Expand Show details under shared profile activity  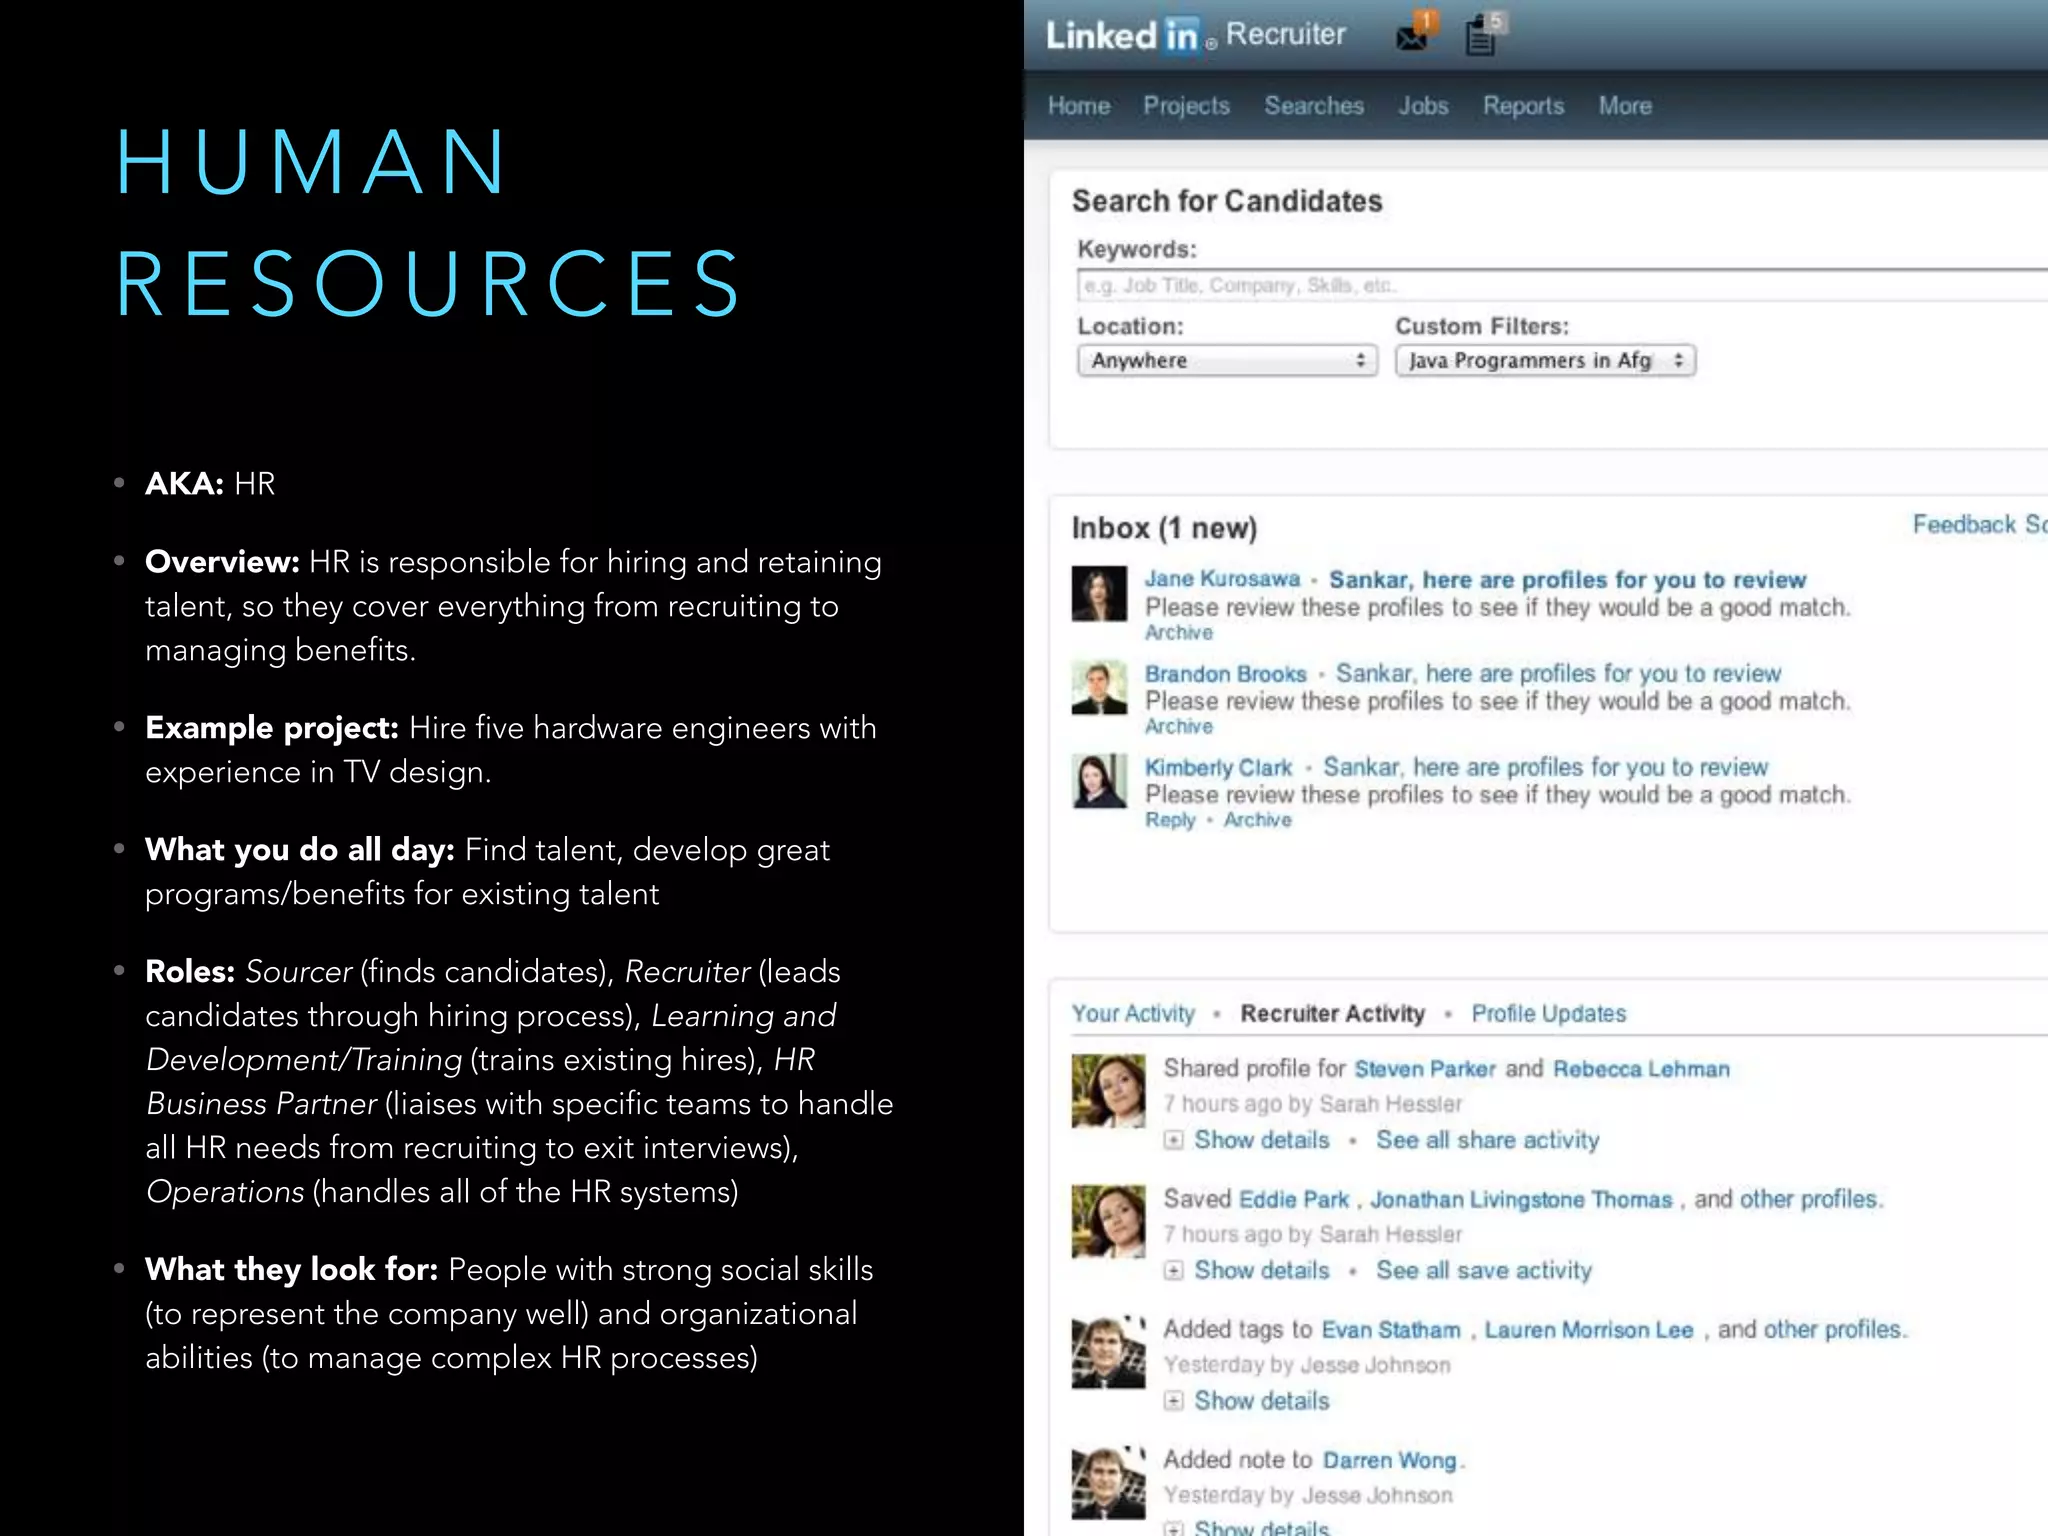1260,1140
